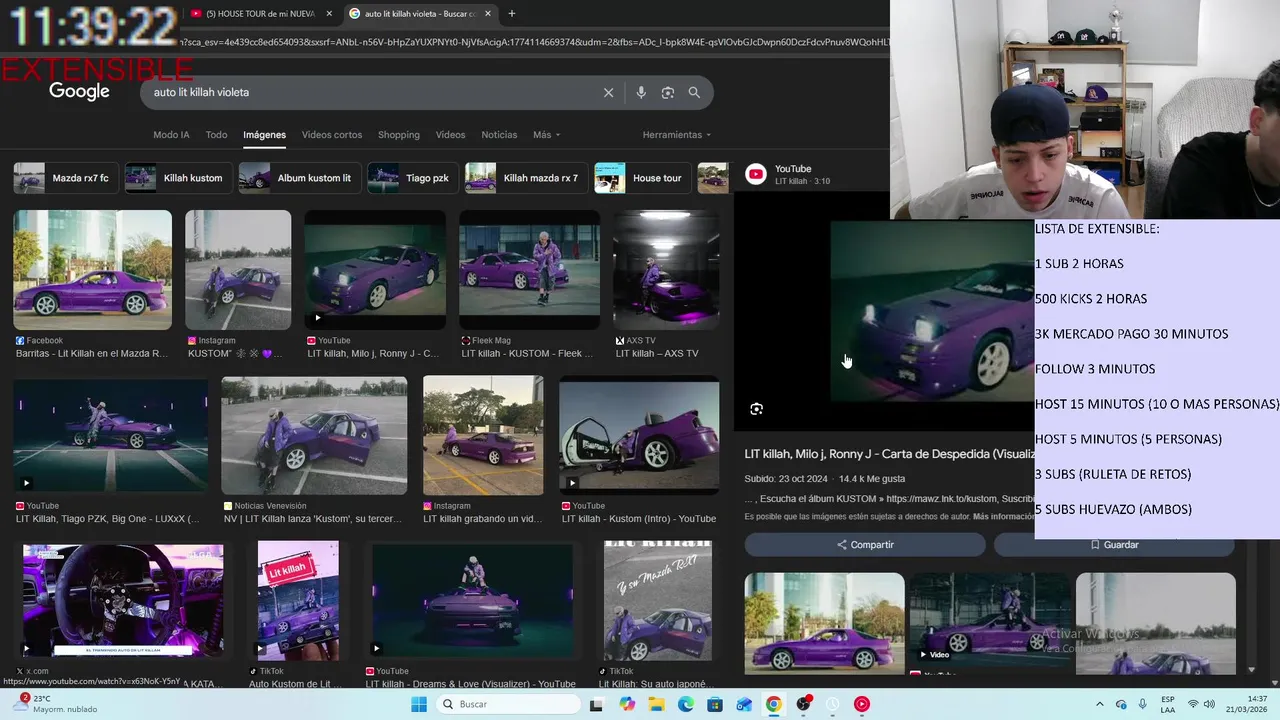Open the LUXxX YouTube video thumbnail

[110, 435]
